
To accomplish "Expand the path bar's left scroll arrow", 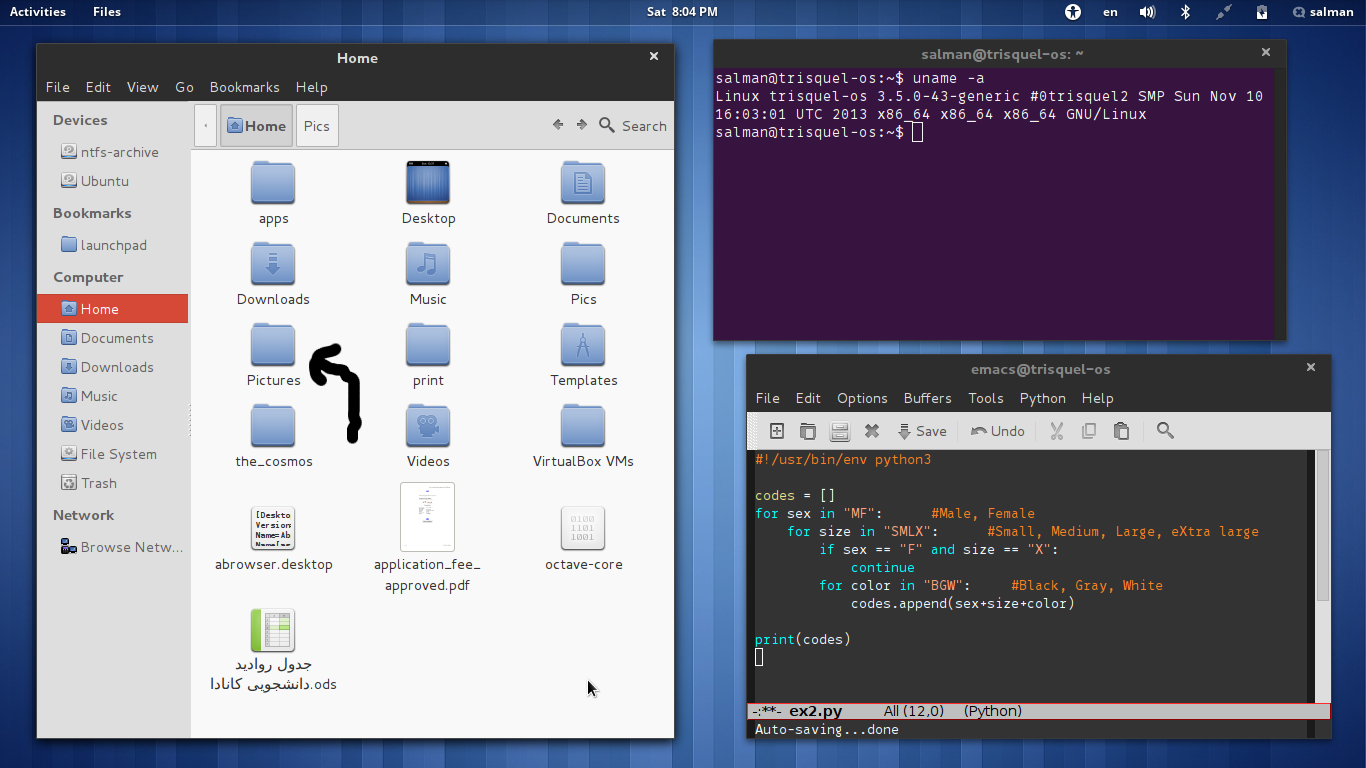I will click(205, 126).
